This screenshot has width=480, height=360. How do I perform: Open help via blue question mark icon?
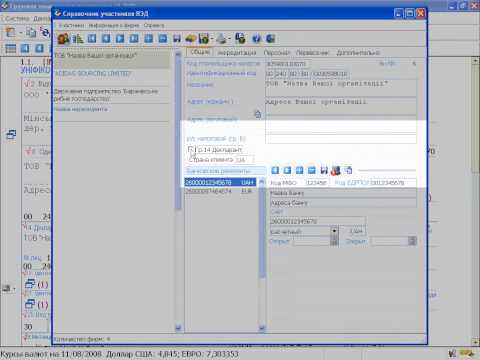[x=256, y=39]
